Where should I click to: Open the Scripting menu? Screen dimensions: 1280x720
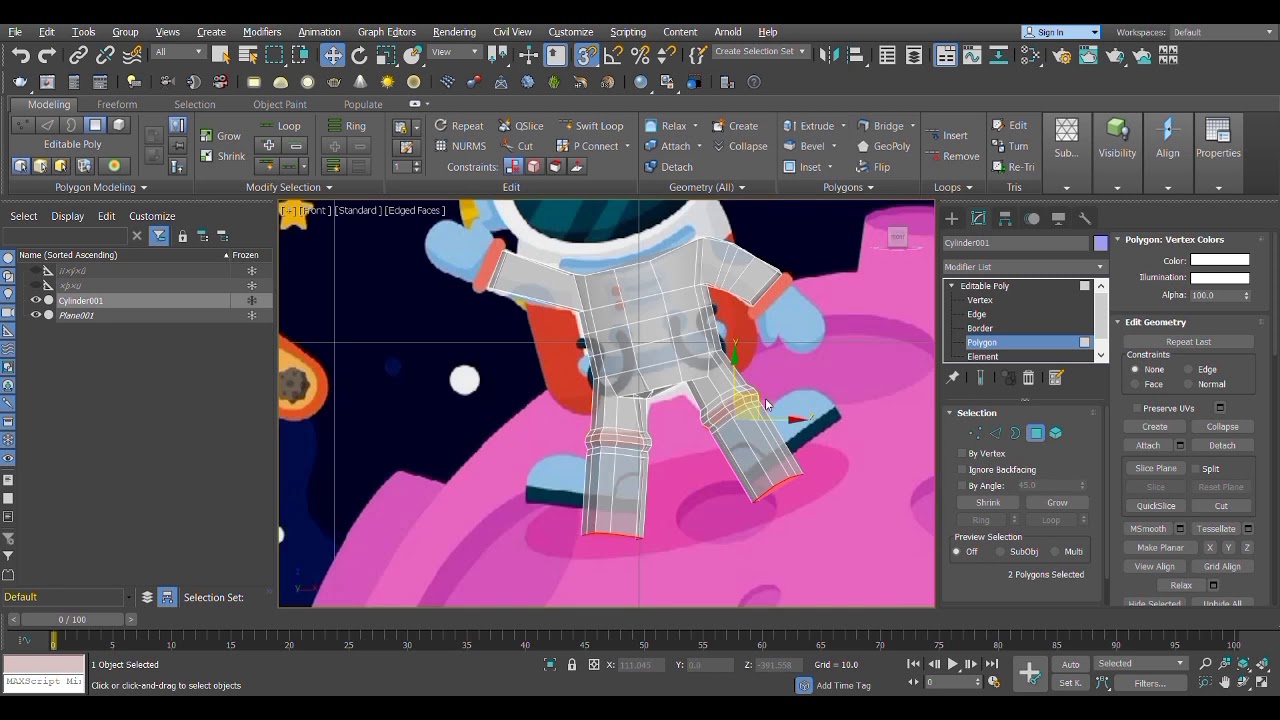[x=628, y=32]
